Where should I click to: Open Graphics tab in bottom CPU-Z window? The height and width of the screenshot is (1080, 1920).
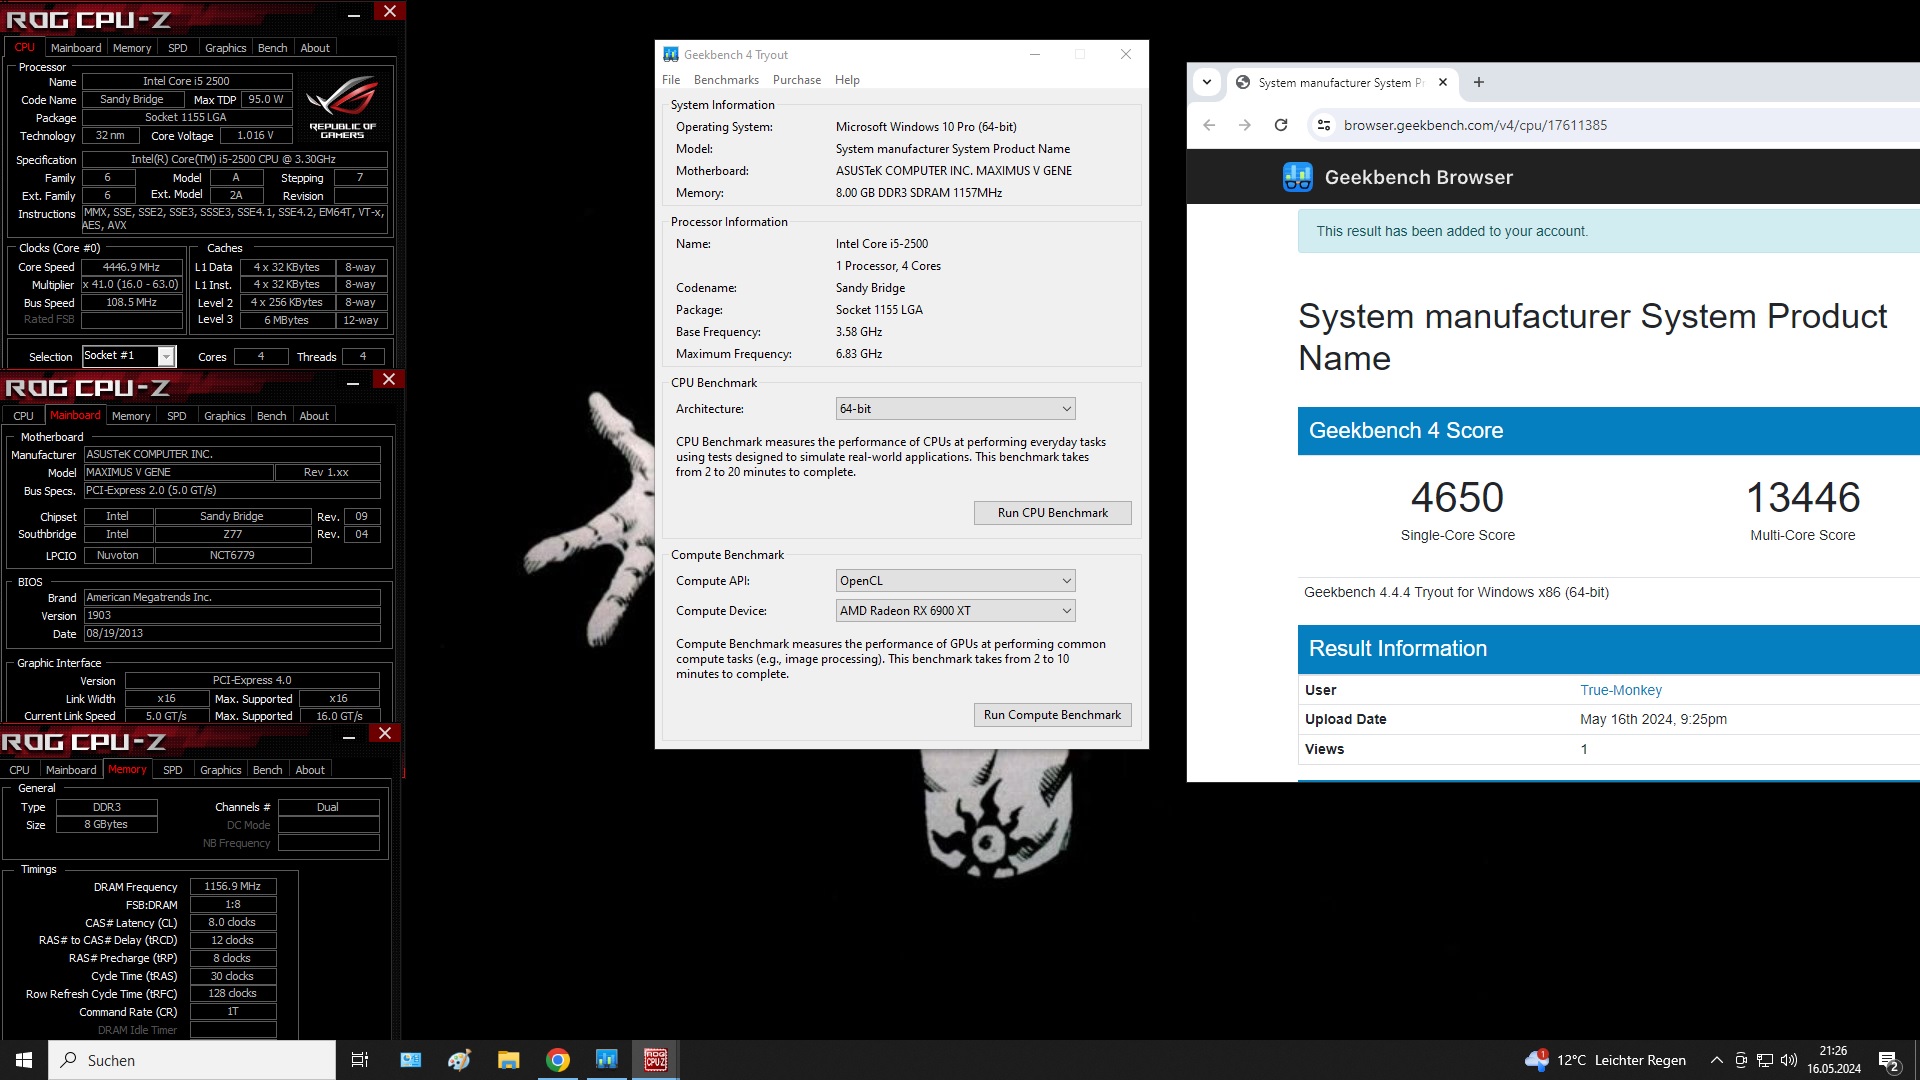(220, 770)
